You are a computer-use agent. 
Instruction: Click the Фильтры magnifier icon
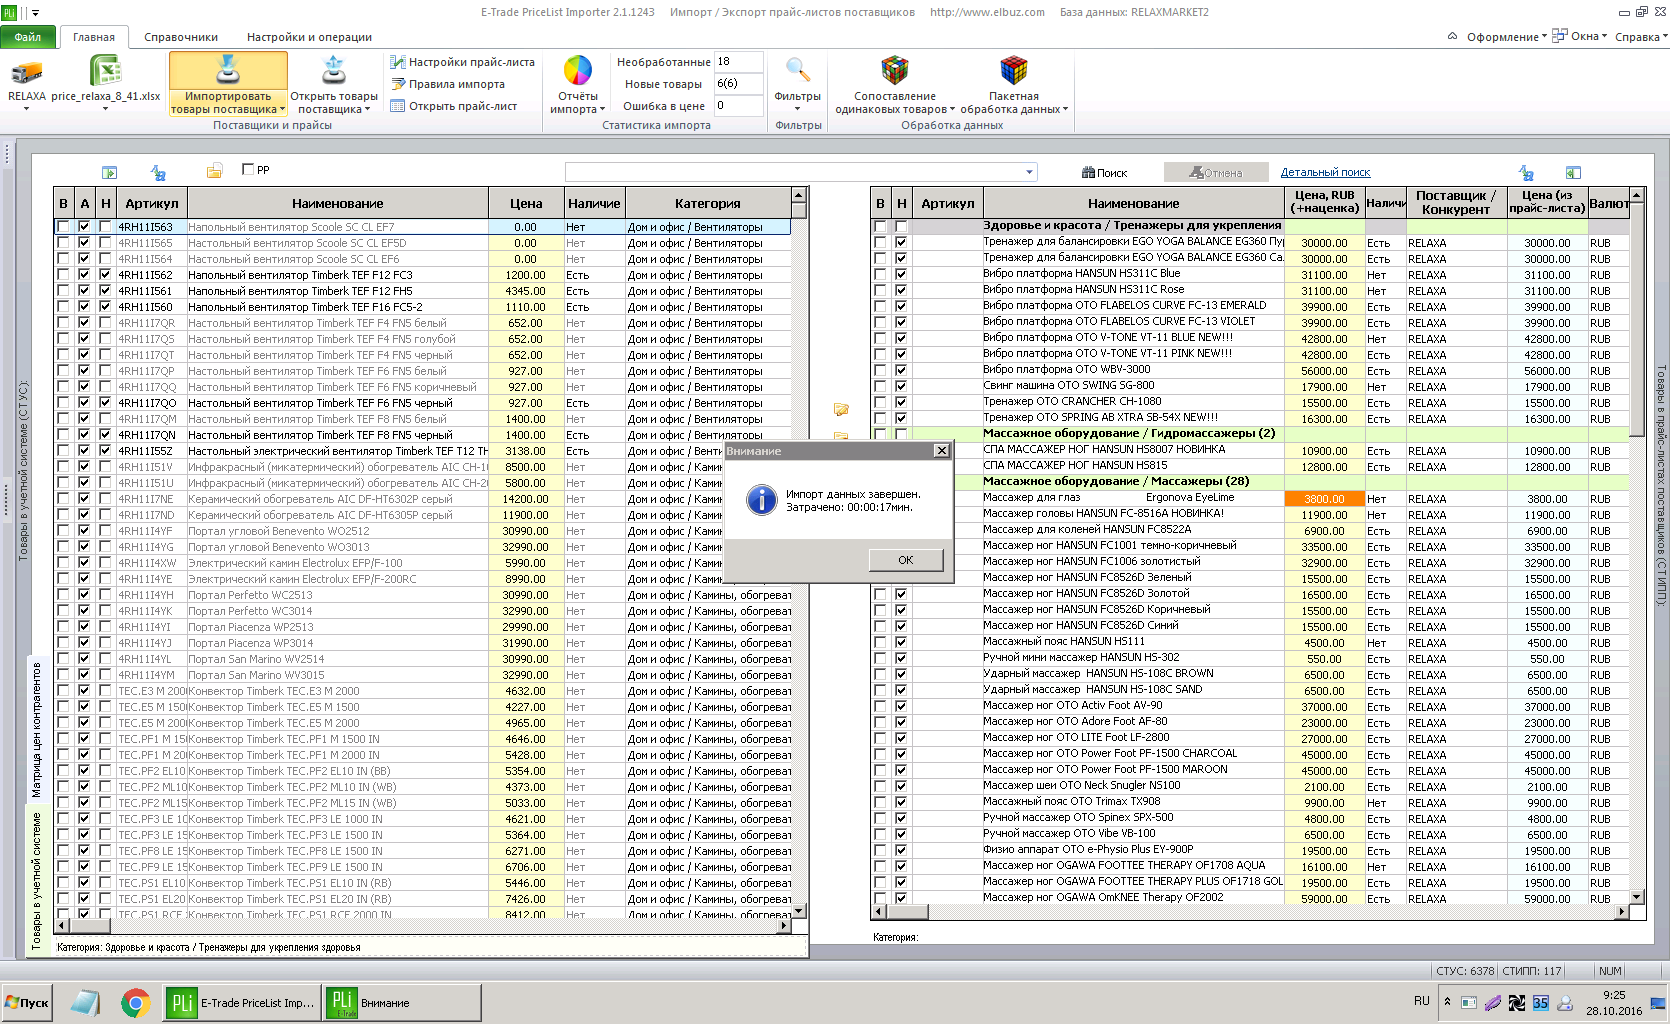click(x=797, y=70)
